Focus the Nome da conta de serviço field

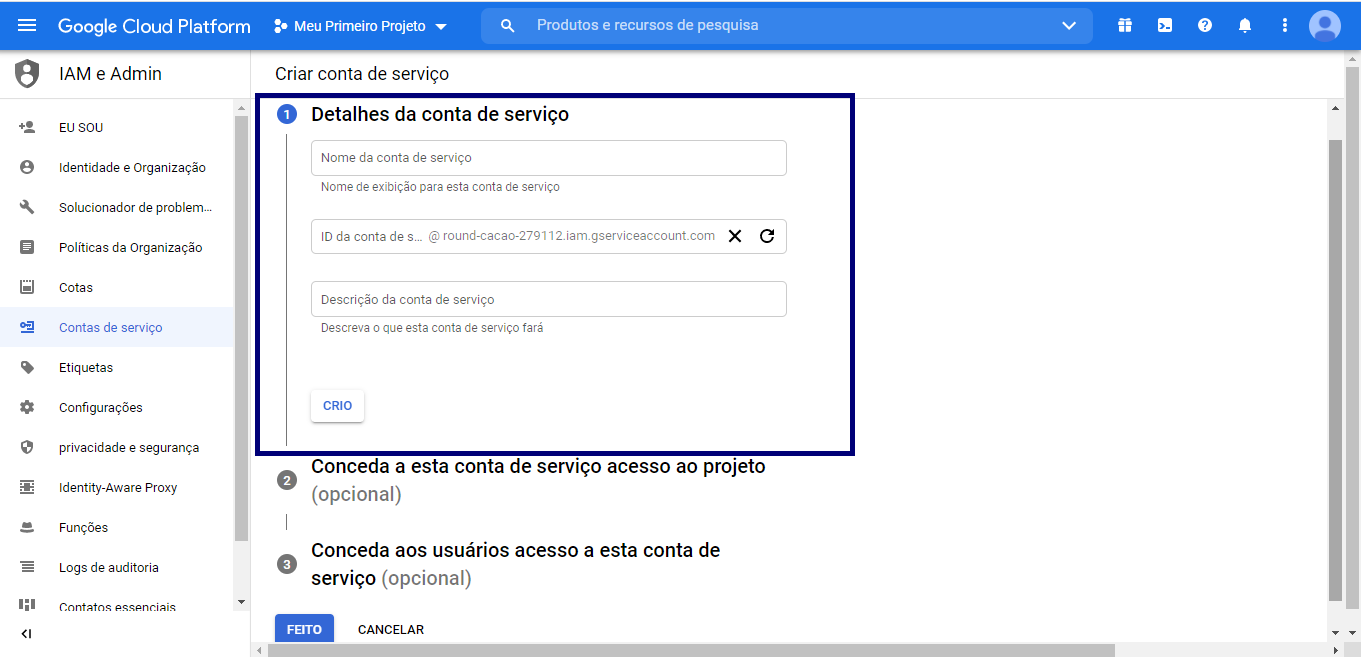point(548,158)
